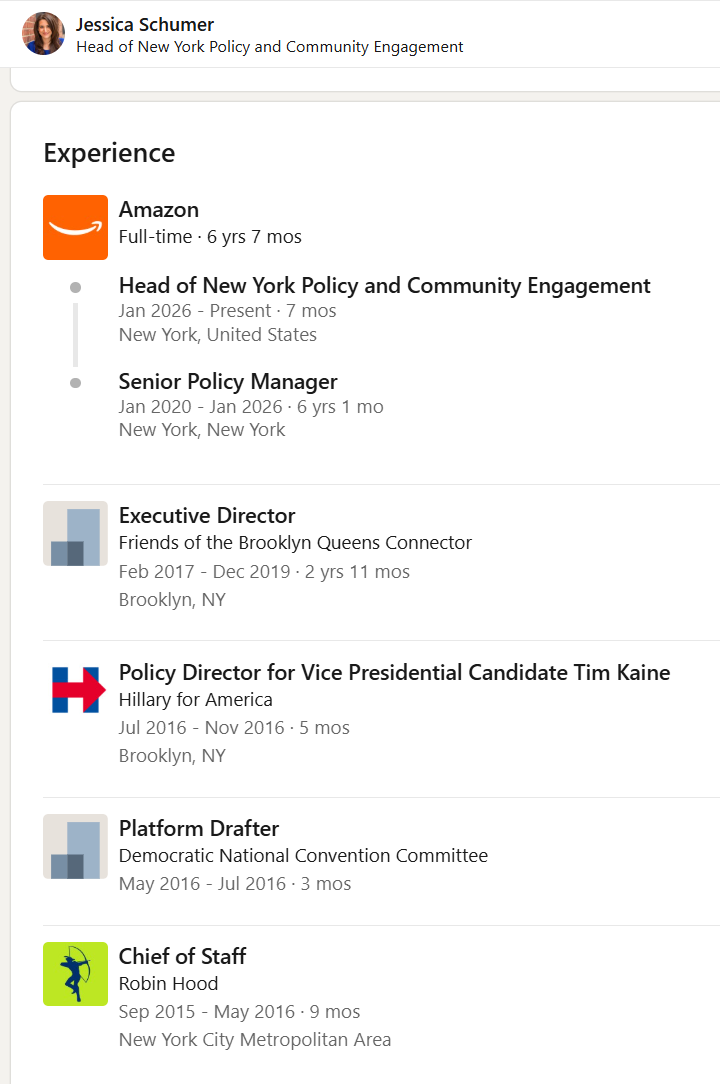Open the Executive Director job title
The height and width of the screenshot is (1084, 720).
[207, 516]
